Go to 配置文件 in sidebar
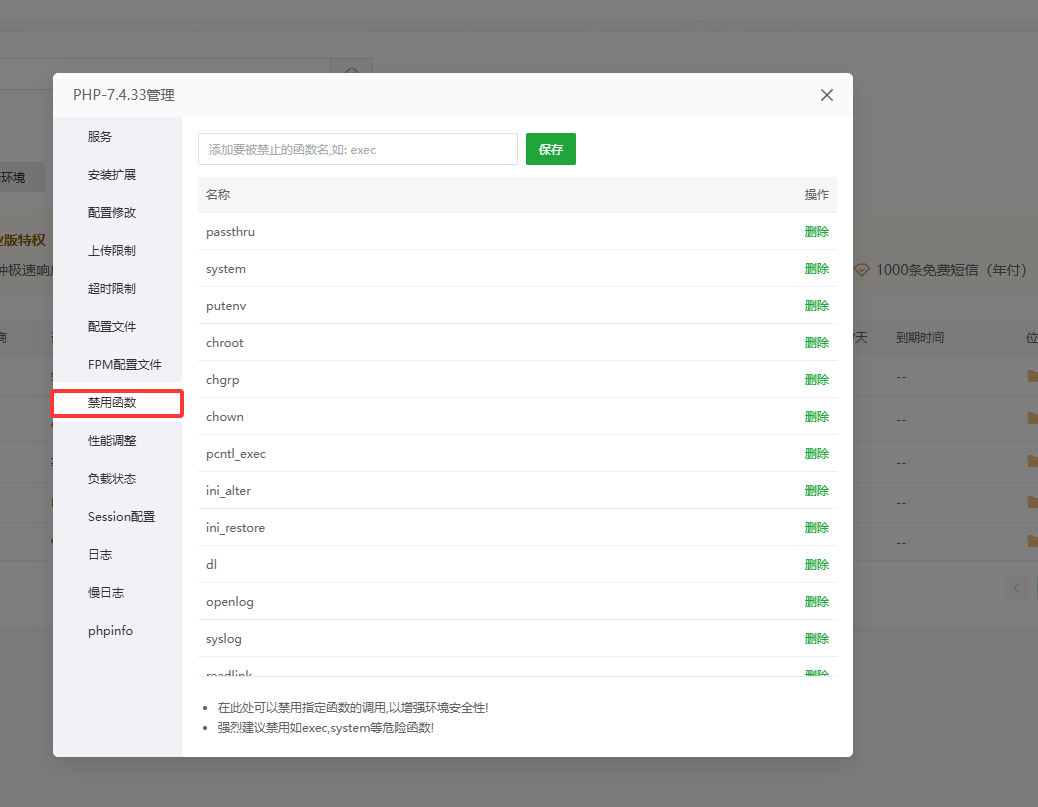Viewport: 1038px width, 807px height. point(112,326)
